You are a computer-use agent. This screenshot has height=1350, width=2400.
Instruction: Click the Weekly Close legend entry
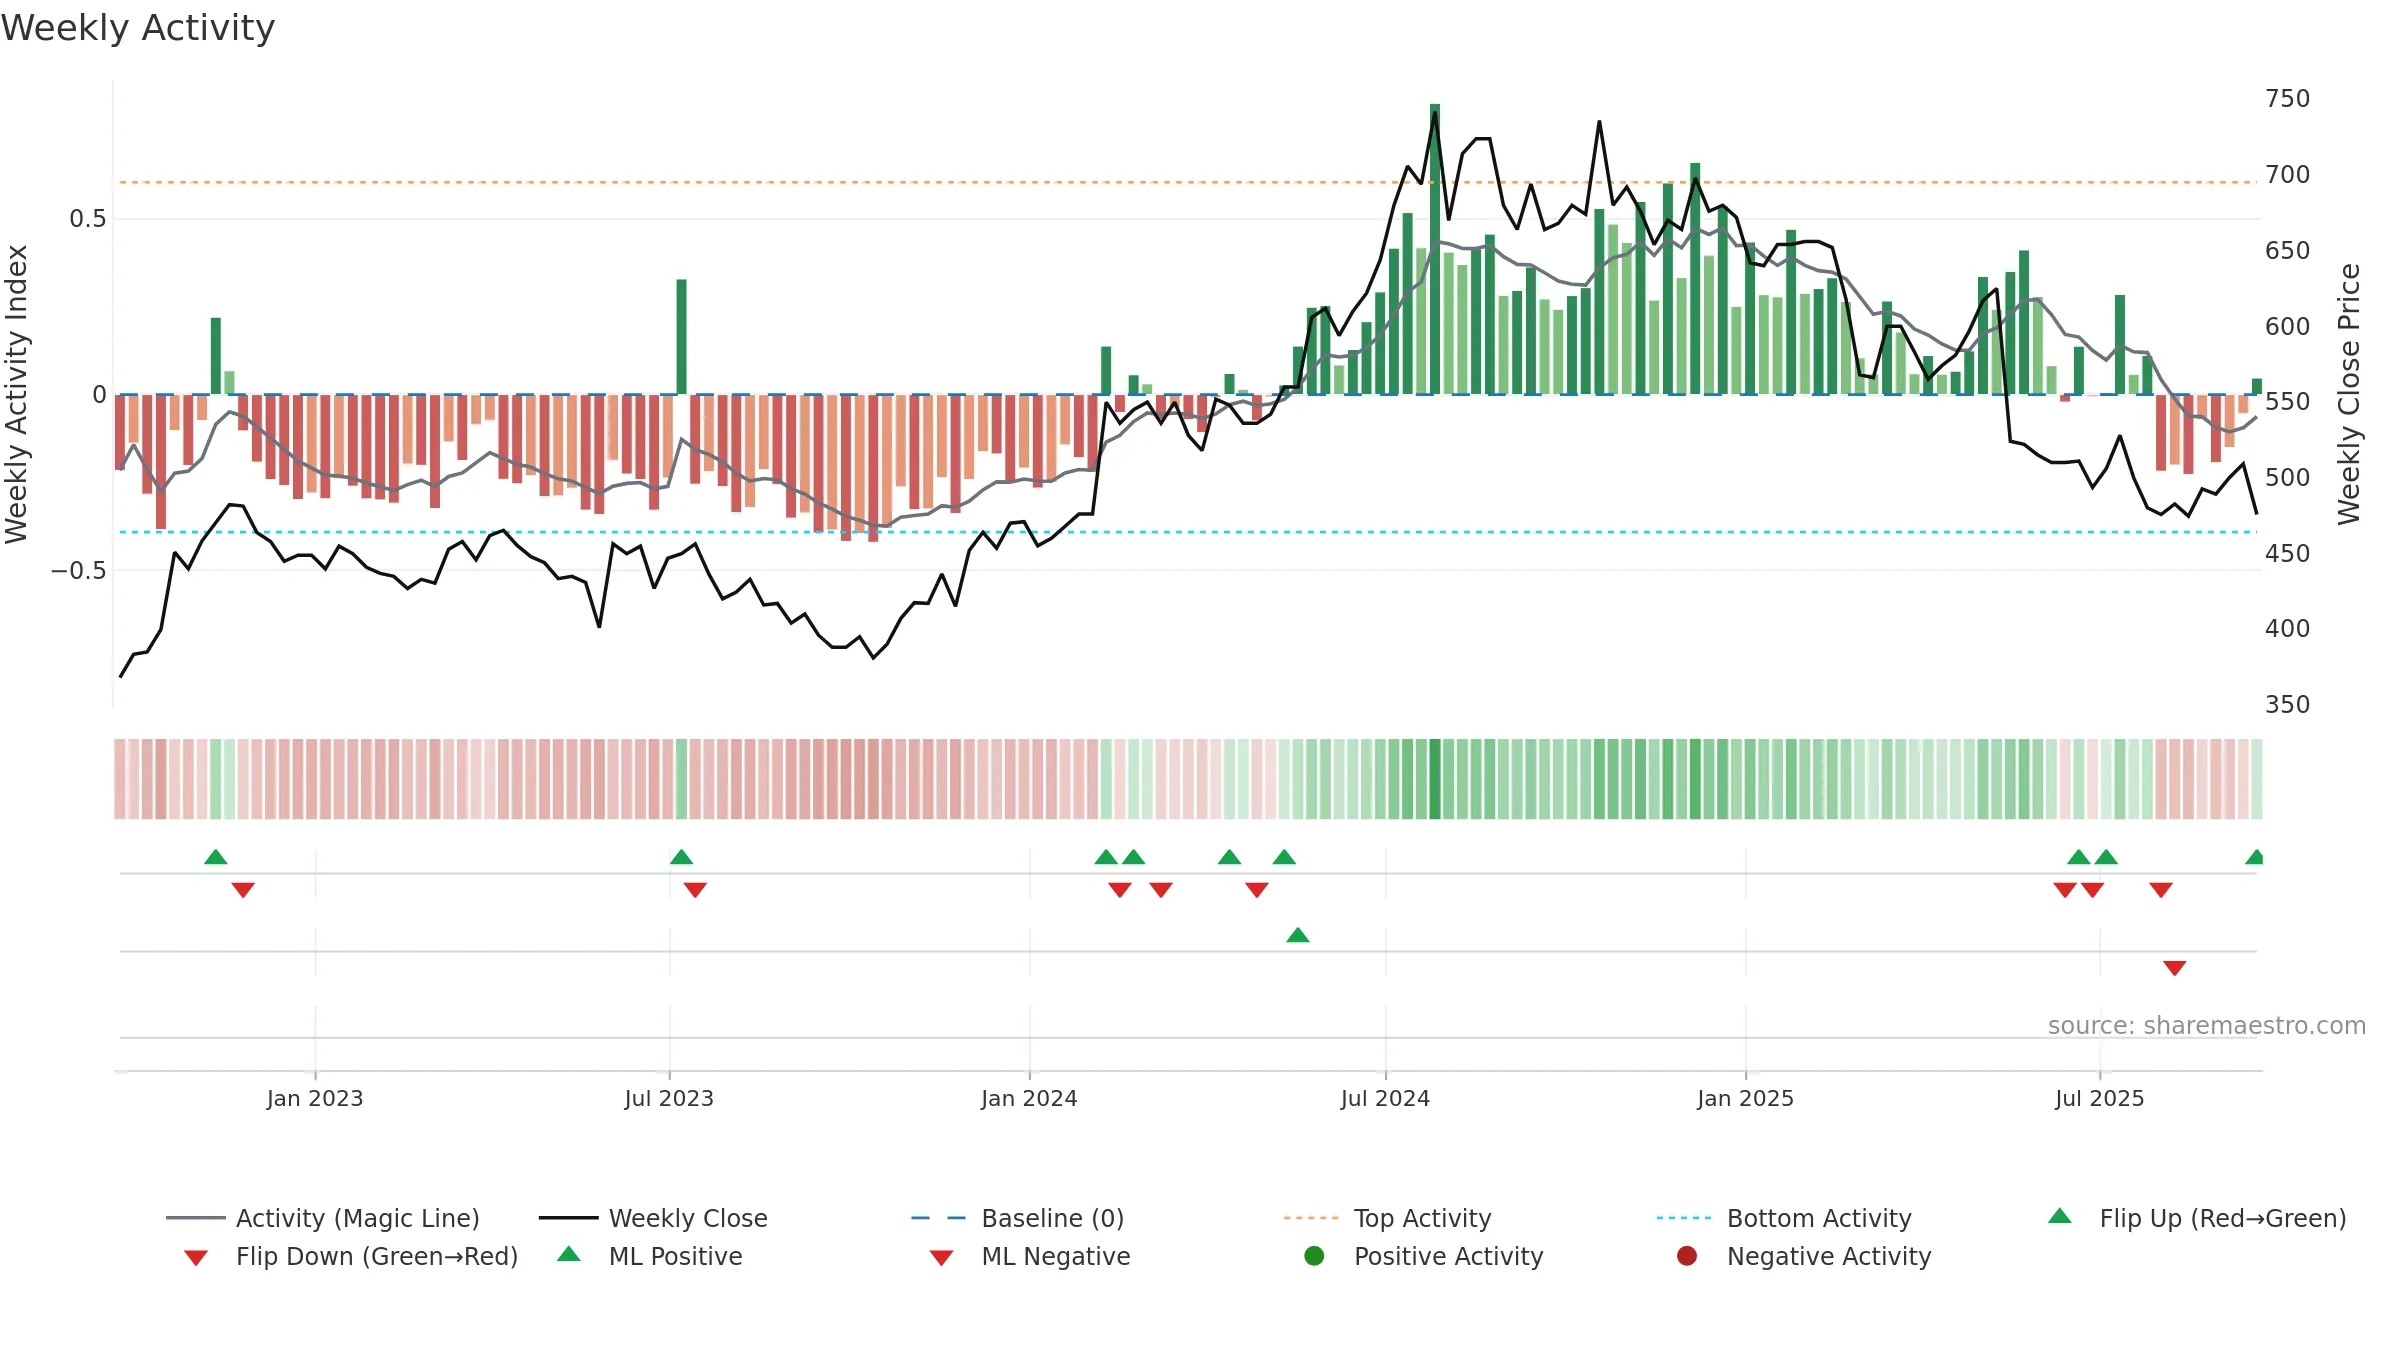tap(653, 1218)
